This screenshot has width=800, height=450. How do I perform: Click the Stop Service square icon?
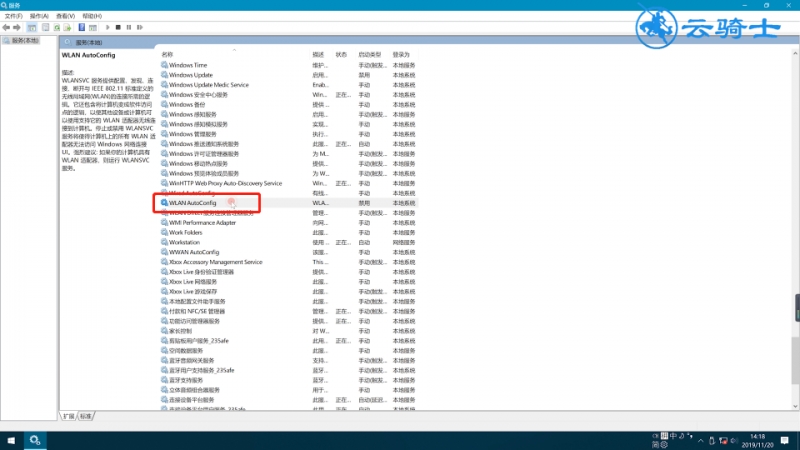[x=118, y=28]
